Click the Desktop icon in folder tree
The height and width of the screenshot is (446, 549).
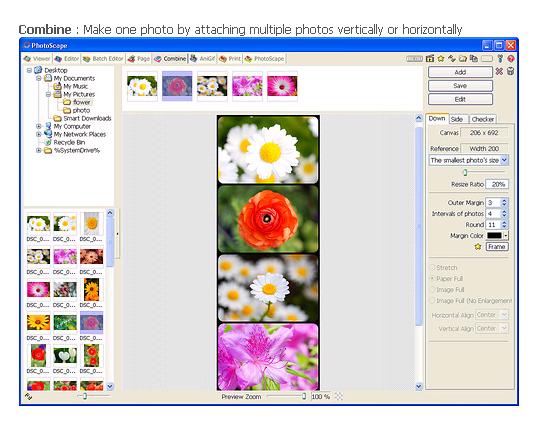coord(38,70)
